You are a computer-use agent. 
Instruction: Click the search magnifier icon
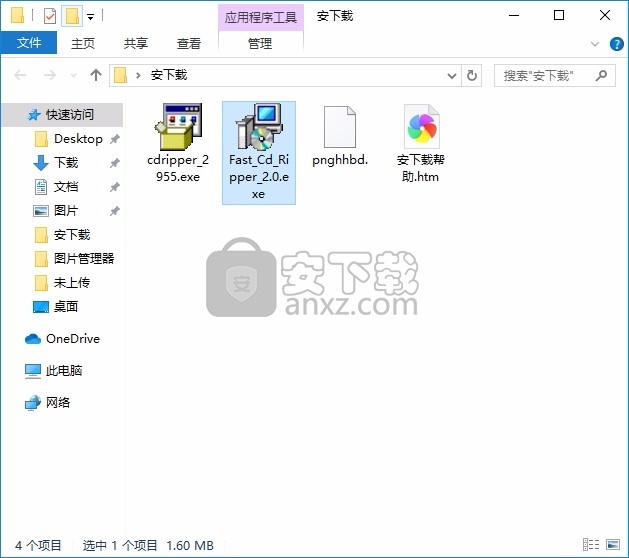(601, 75)
